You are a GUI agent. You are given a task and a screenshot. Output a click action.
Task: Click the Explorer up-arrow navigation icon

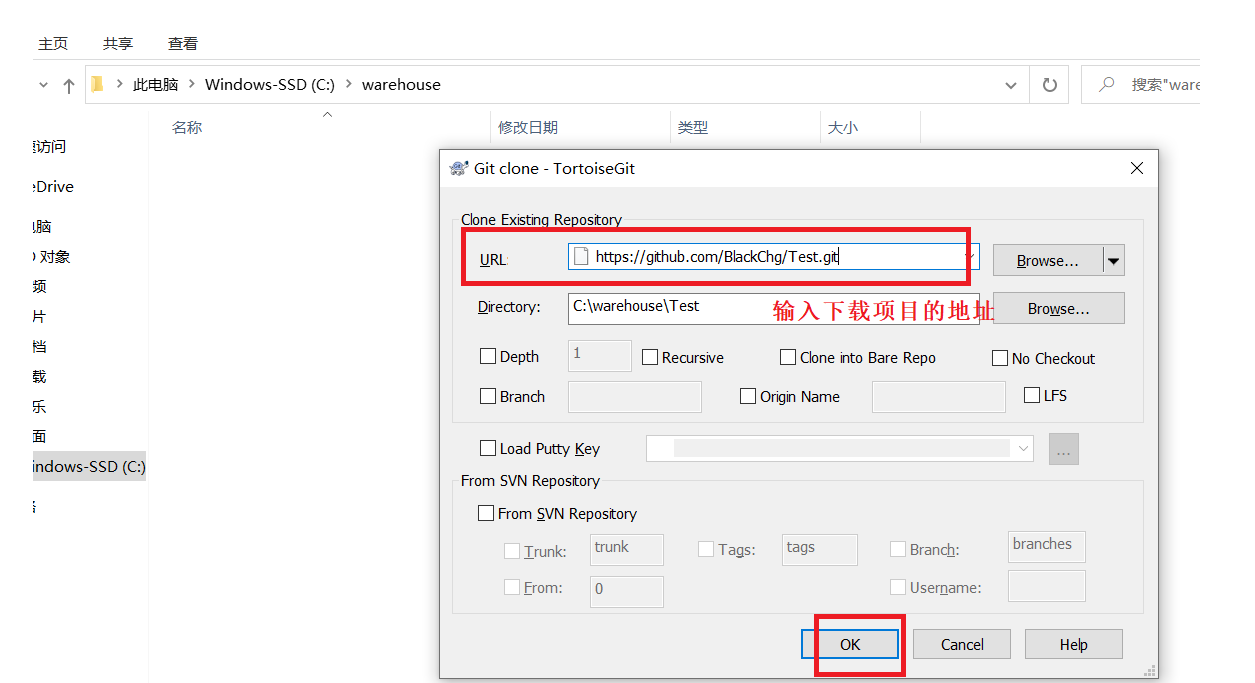68,85
